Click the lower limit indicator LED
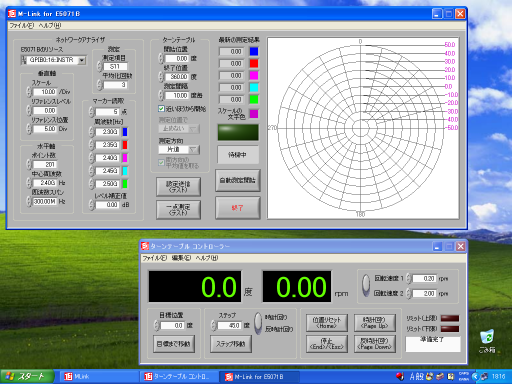512x384 pixels. pyautogui.click(x=450, y=329)
